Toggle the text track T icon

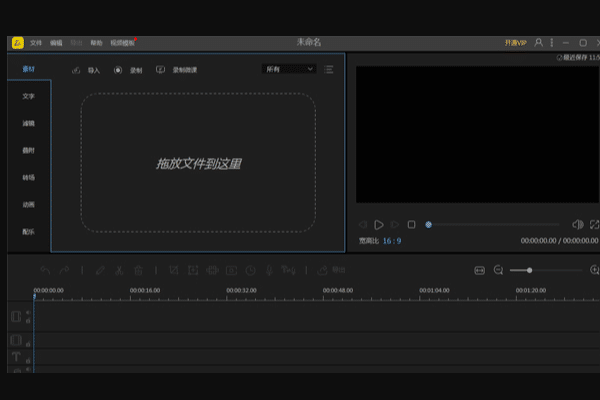(x=16, y=356)
